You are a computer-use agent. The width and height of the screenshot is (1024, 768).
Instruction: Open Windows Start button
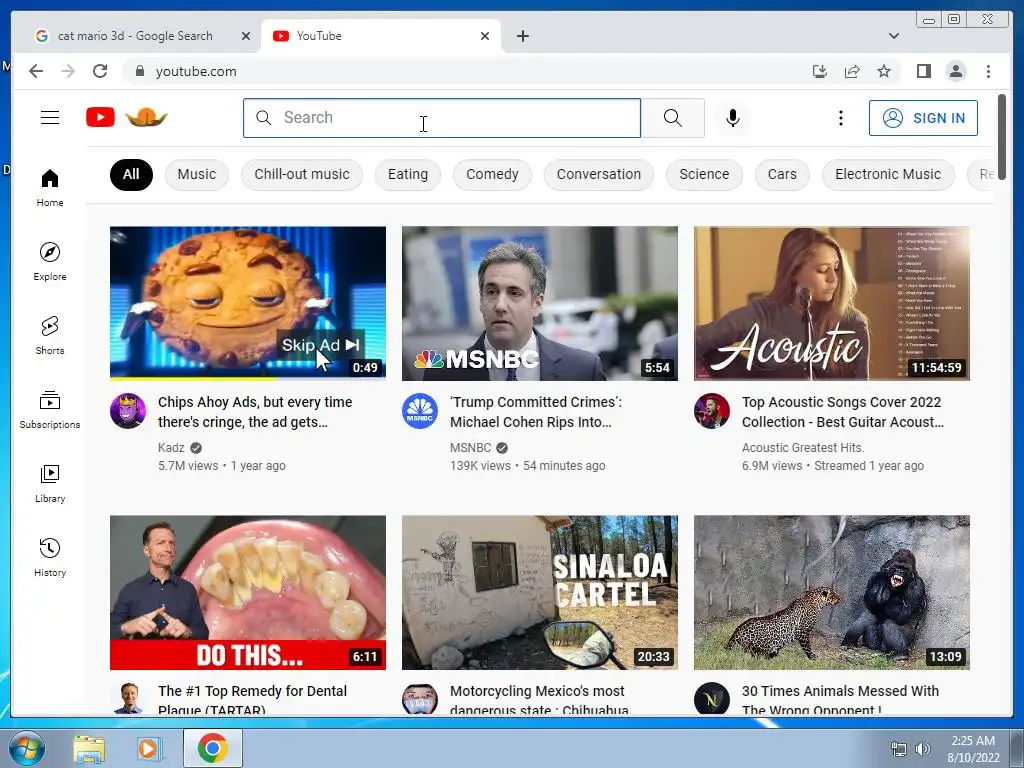coord(25,748)
